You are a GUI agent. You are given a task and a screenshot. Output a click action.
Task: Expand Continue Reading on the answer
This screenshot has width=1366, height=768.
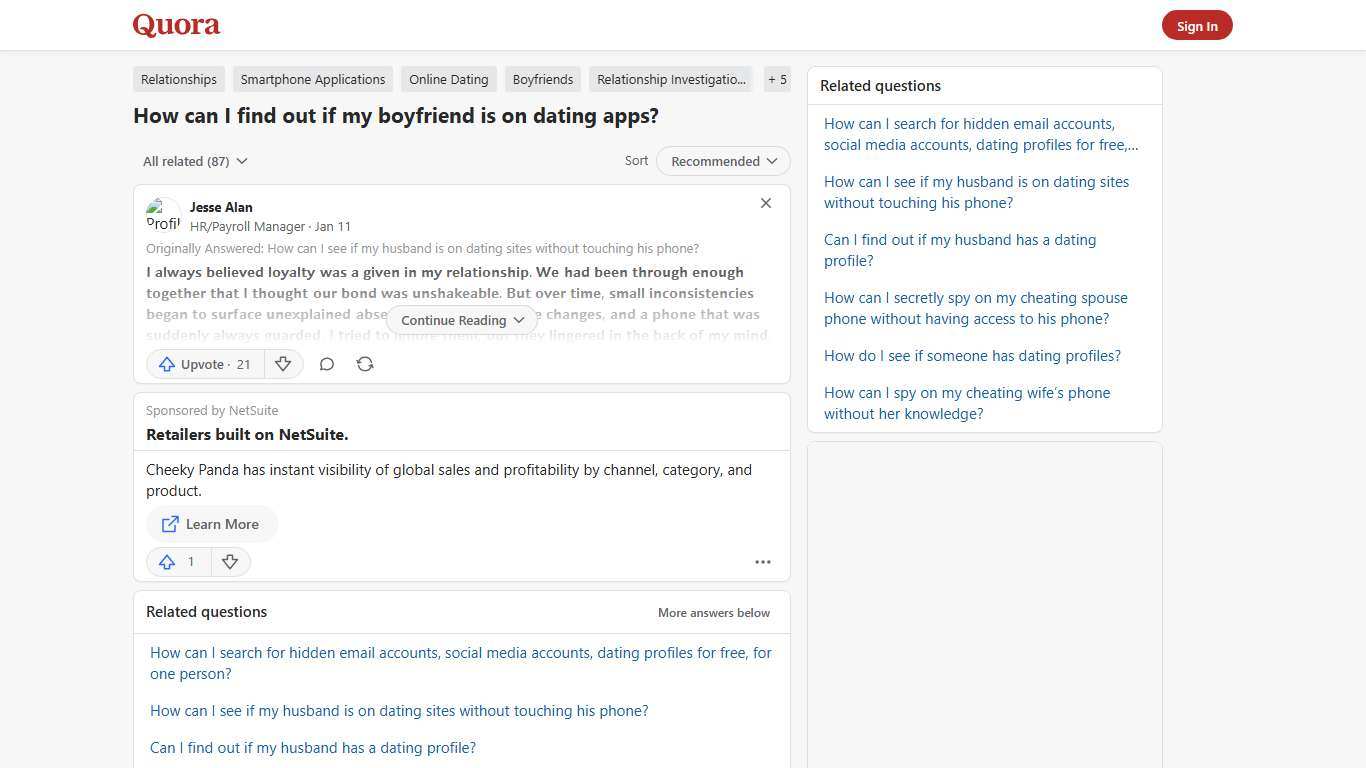coord(461,320)
